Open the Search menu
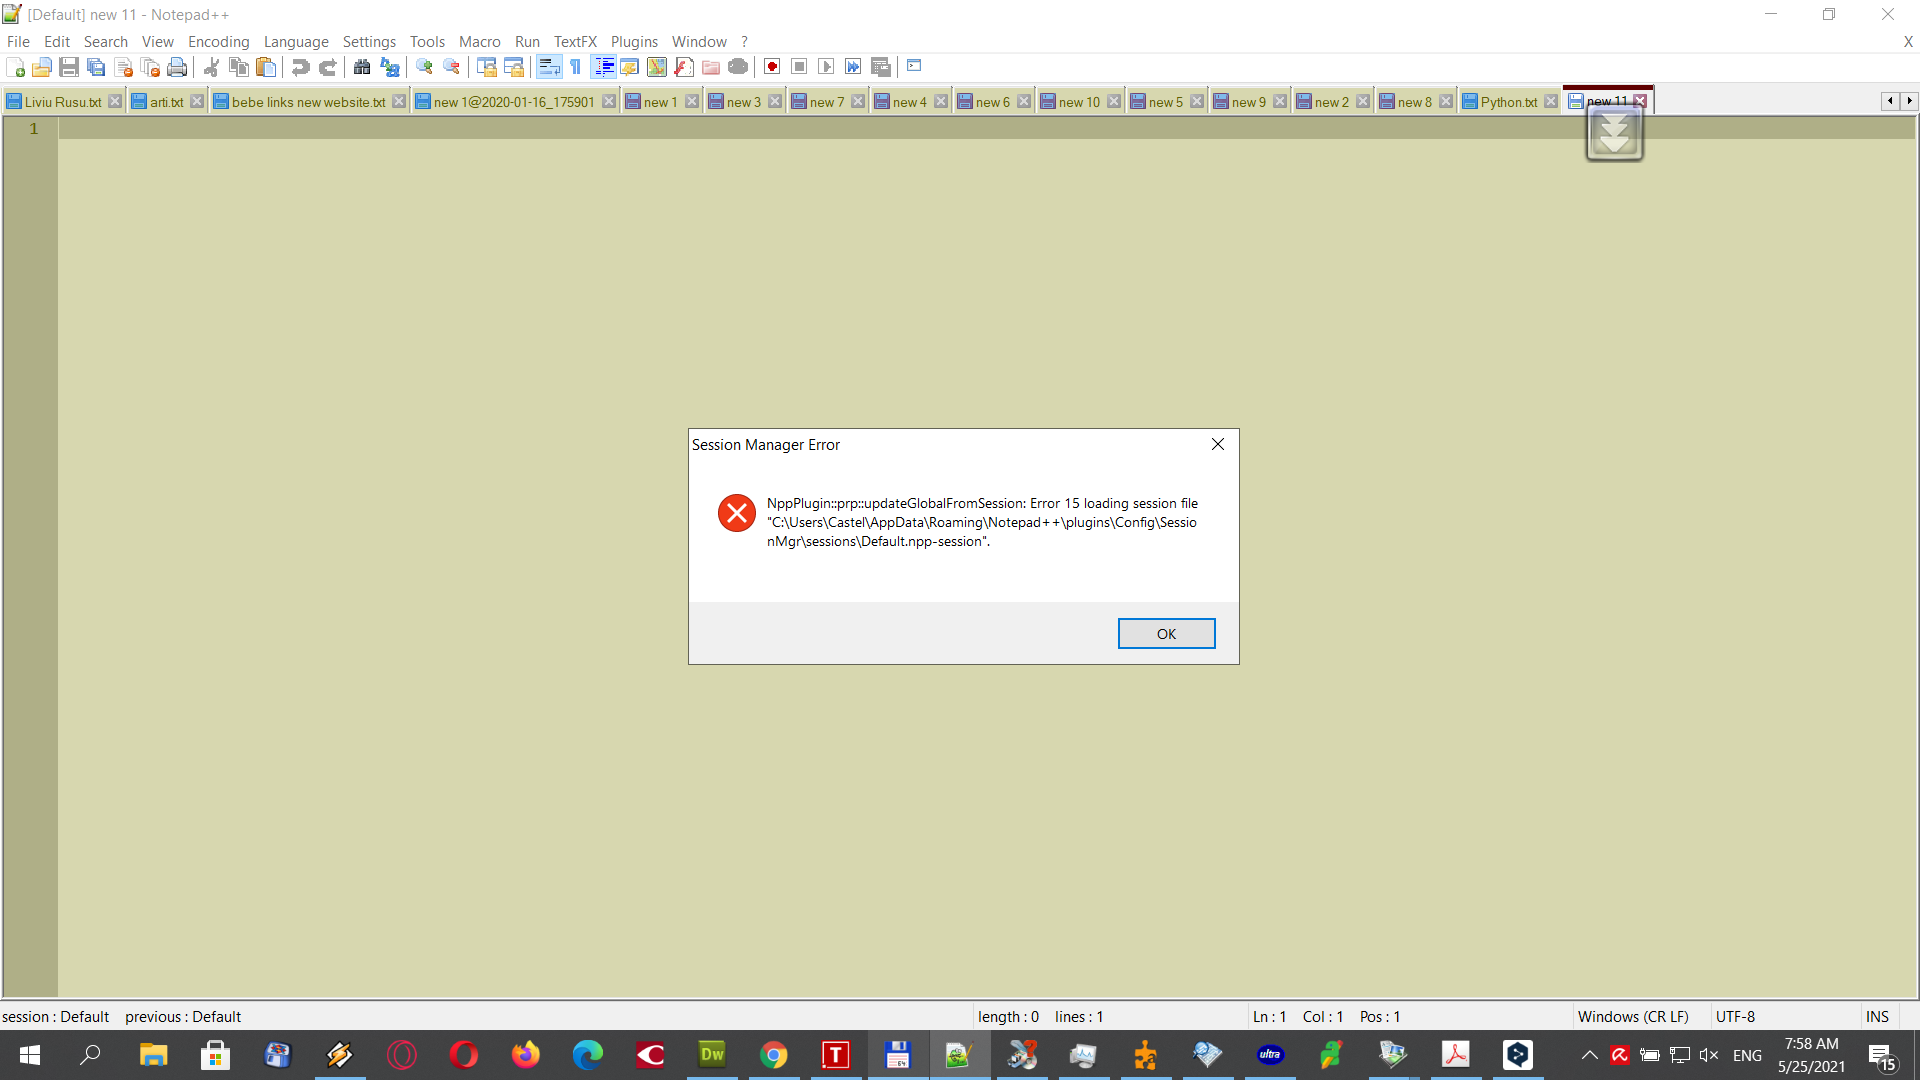This screenshot has width=1920, height=1080. (x=105, y=41)
